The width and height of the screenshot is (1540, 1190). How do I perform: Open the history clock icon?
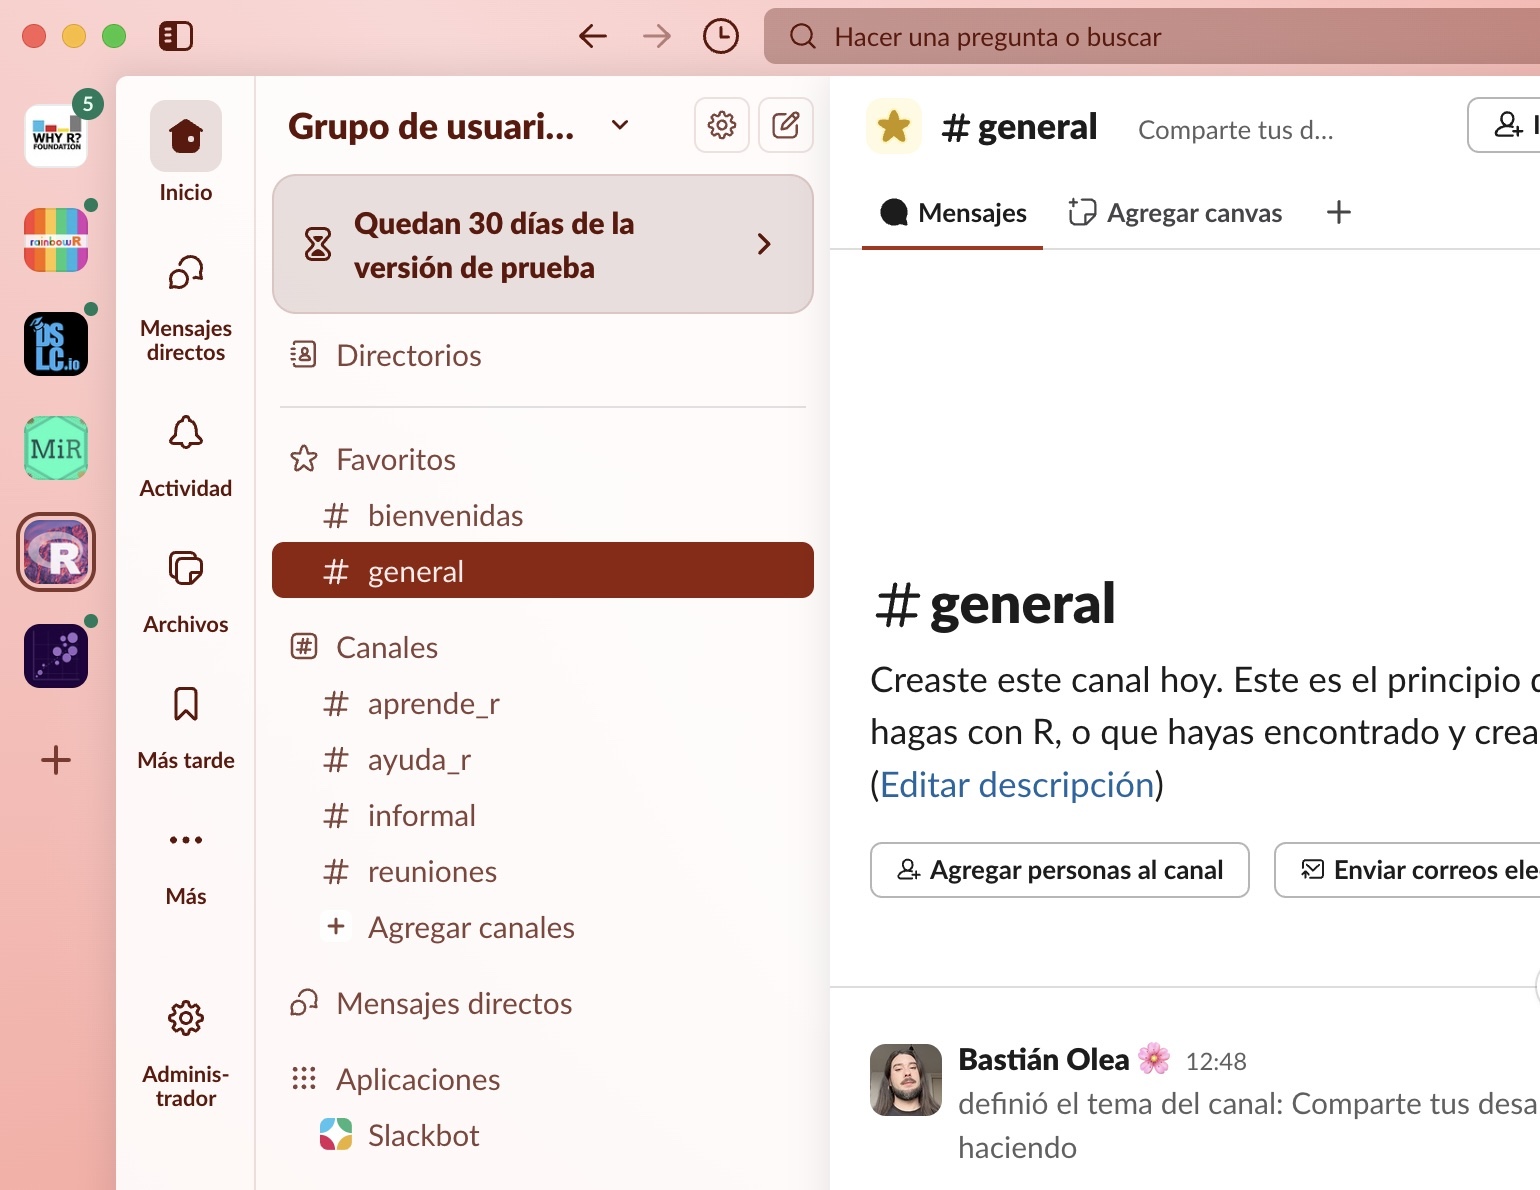pyautogui.click(x=720, y=37)
